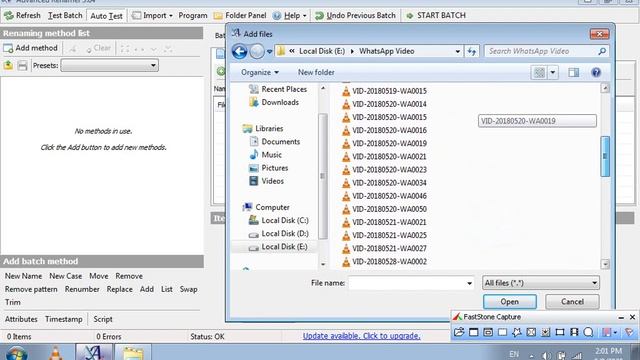This screenshot has height=360, width=640.
Task: Select Downloads in navigation pane
Action: coord(274,102)
